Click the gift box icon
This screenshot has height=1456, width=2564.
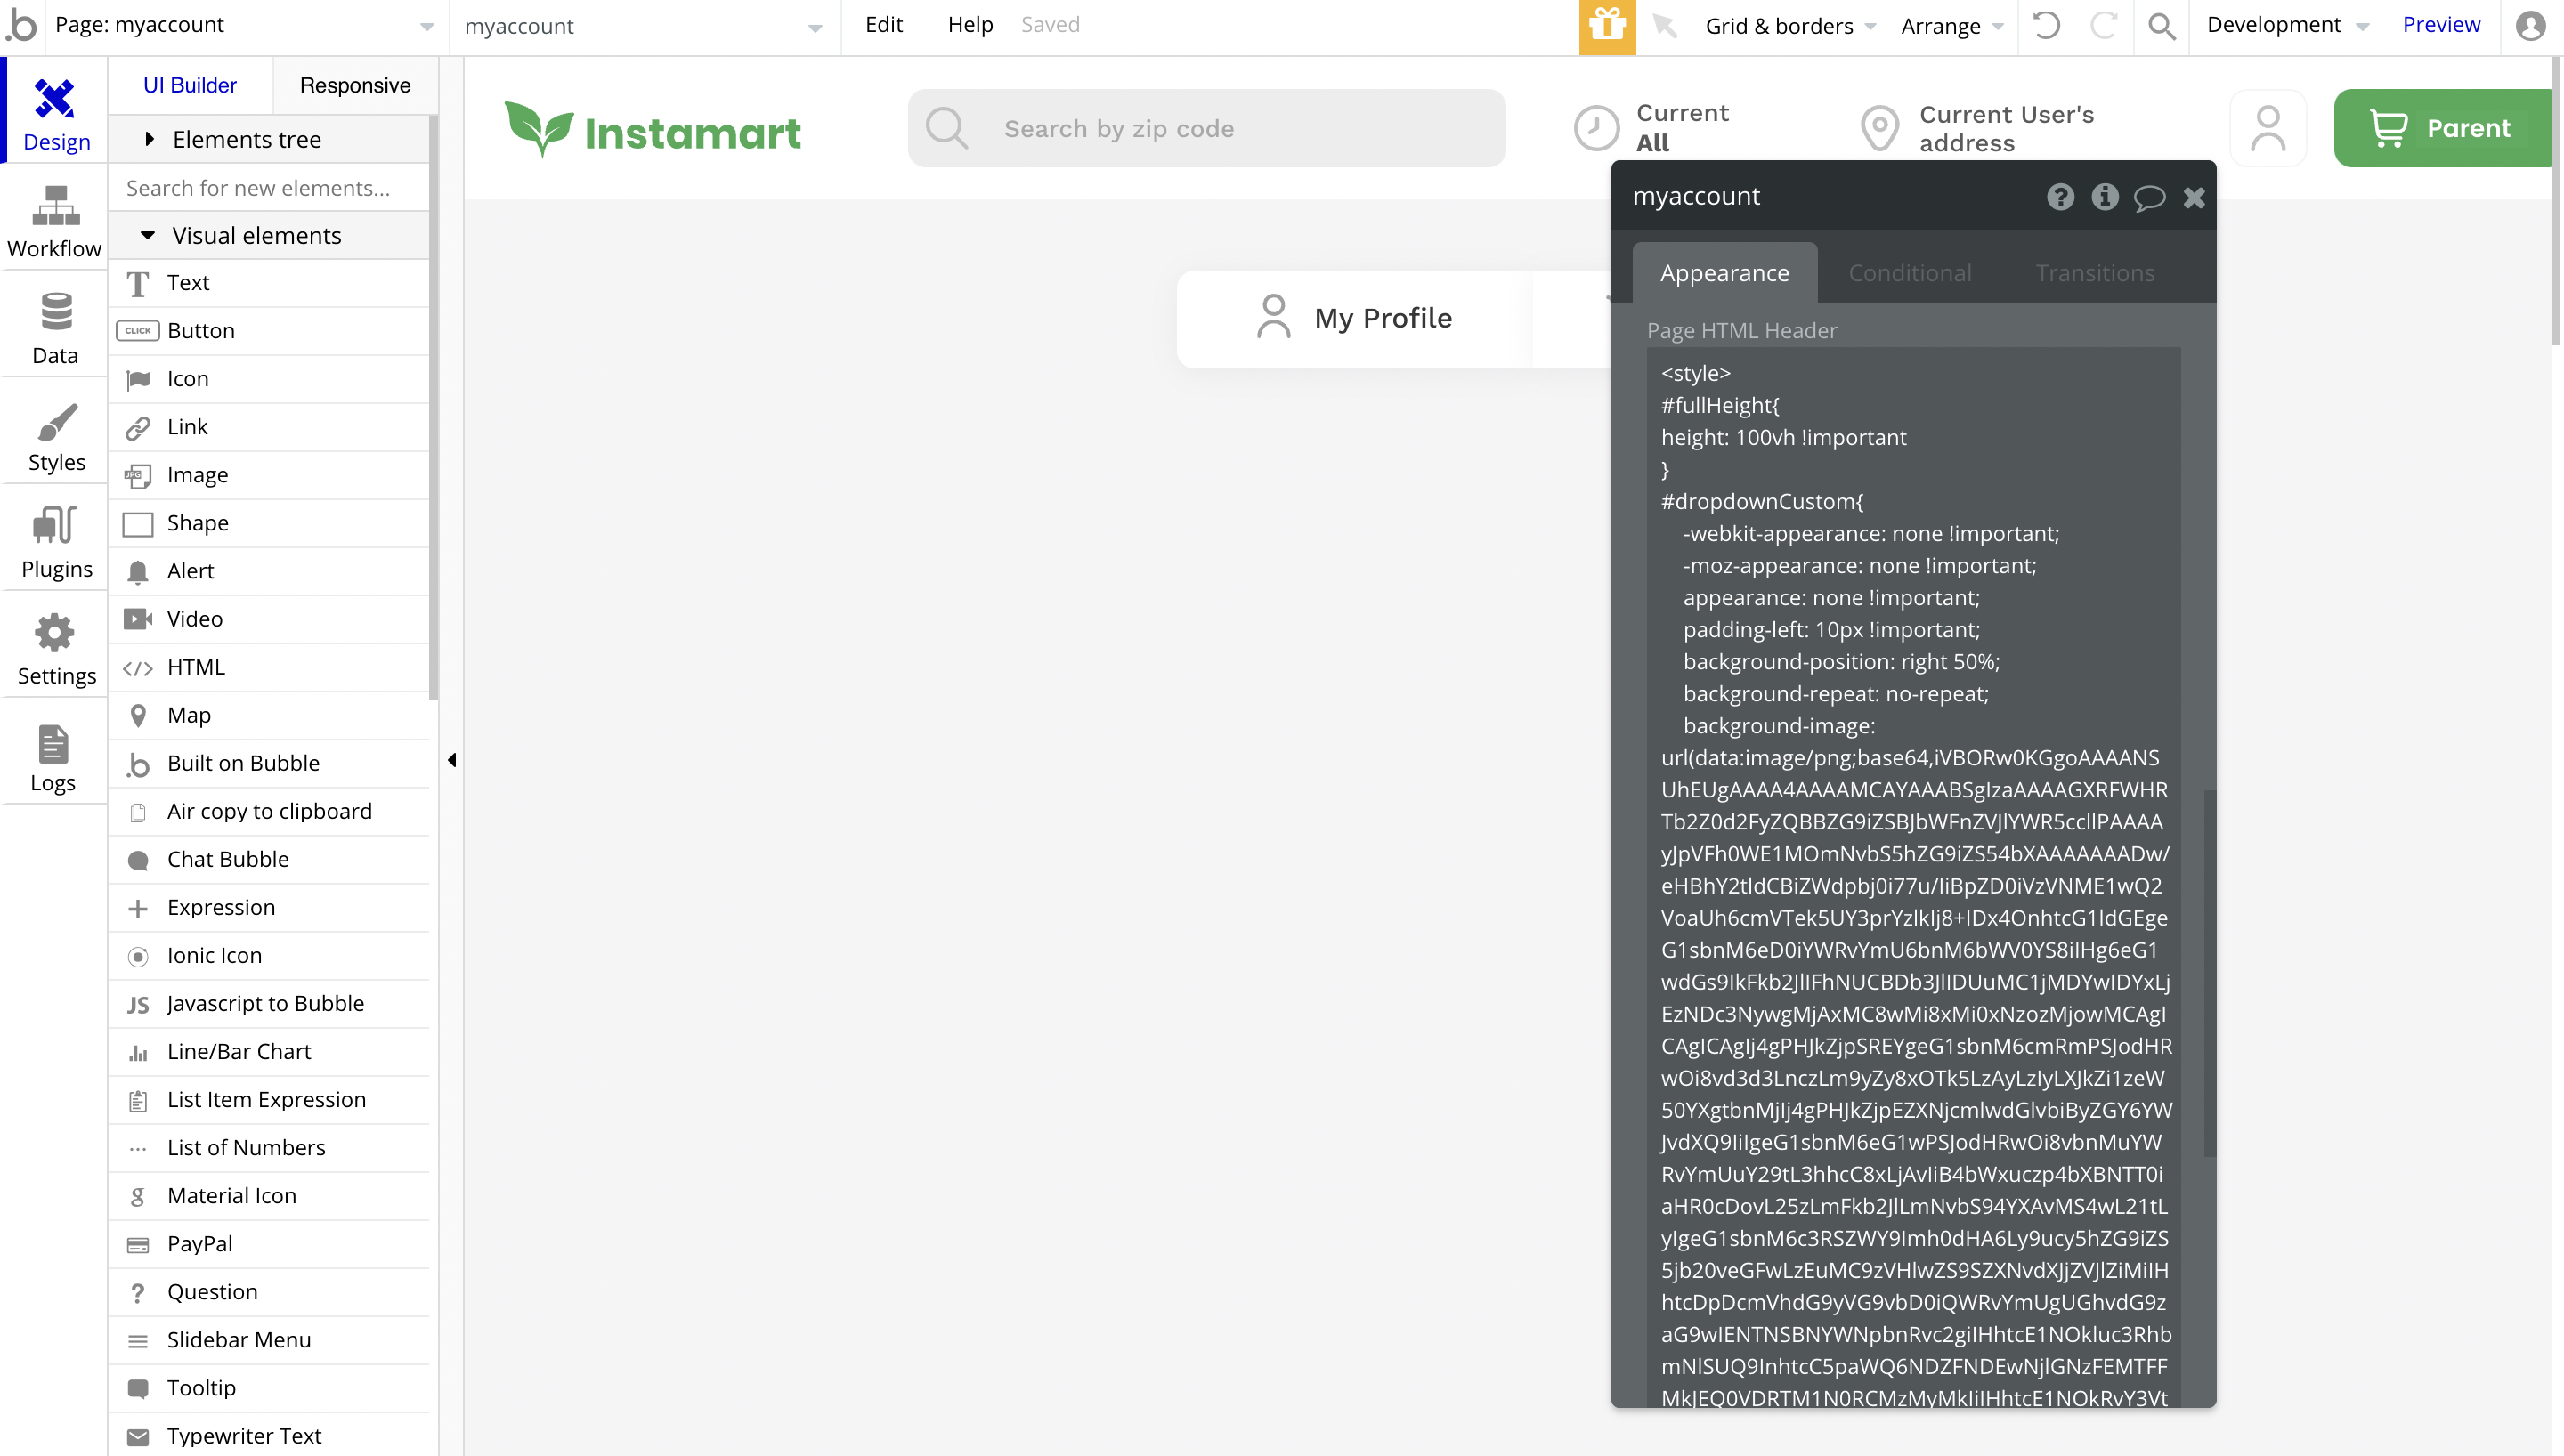pos(1607,26)
